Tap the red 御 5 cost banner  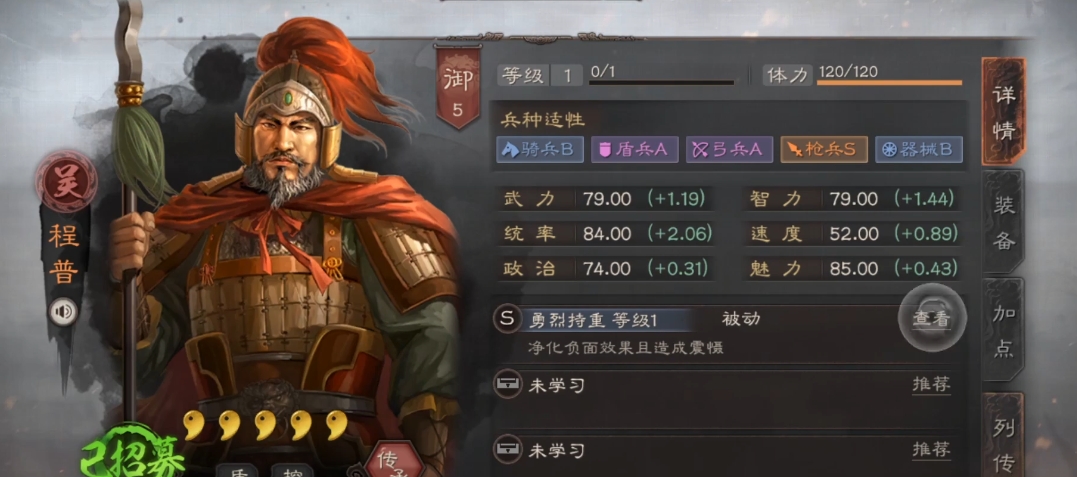[458, 87]
